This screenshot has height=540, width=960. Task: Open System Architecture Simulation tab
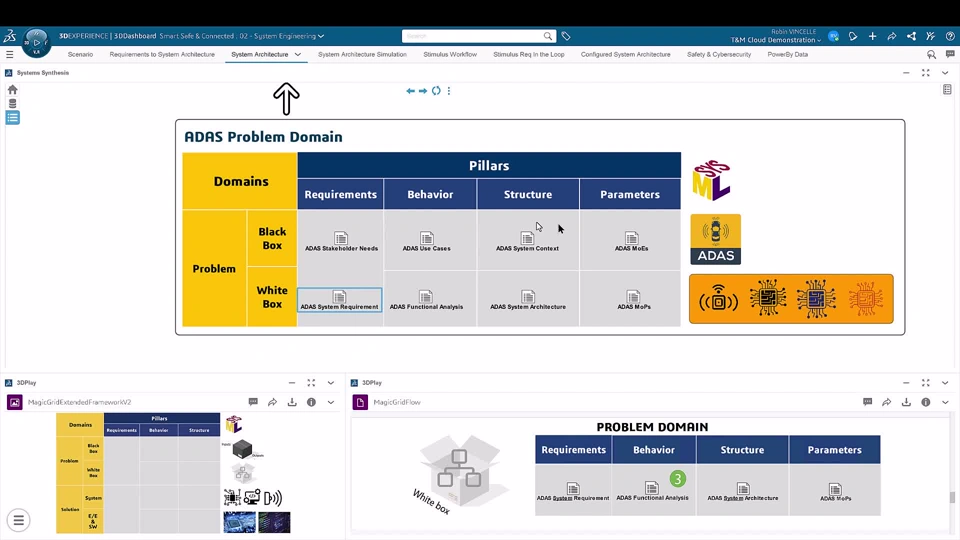coord(362,54)
